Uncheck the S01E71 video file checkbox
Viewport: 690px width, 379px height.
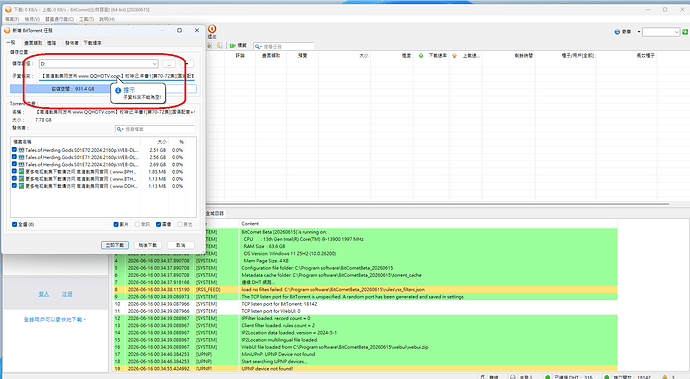coord(15,157)
